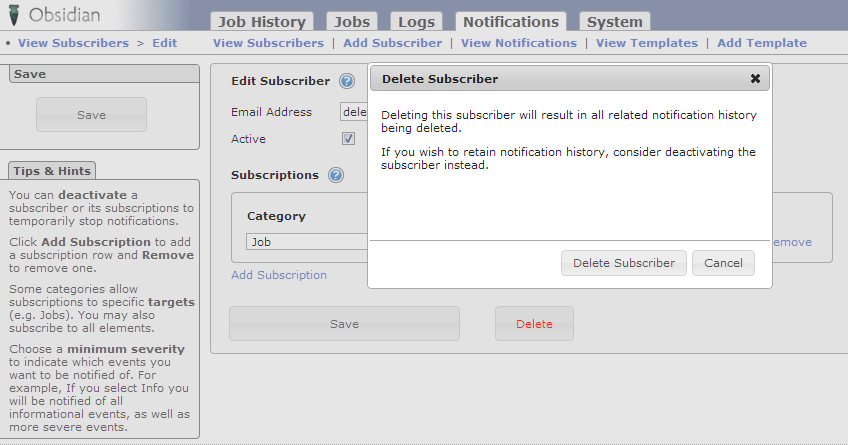Switch to the Job History tab

[x=263, y=22]
